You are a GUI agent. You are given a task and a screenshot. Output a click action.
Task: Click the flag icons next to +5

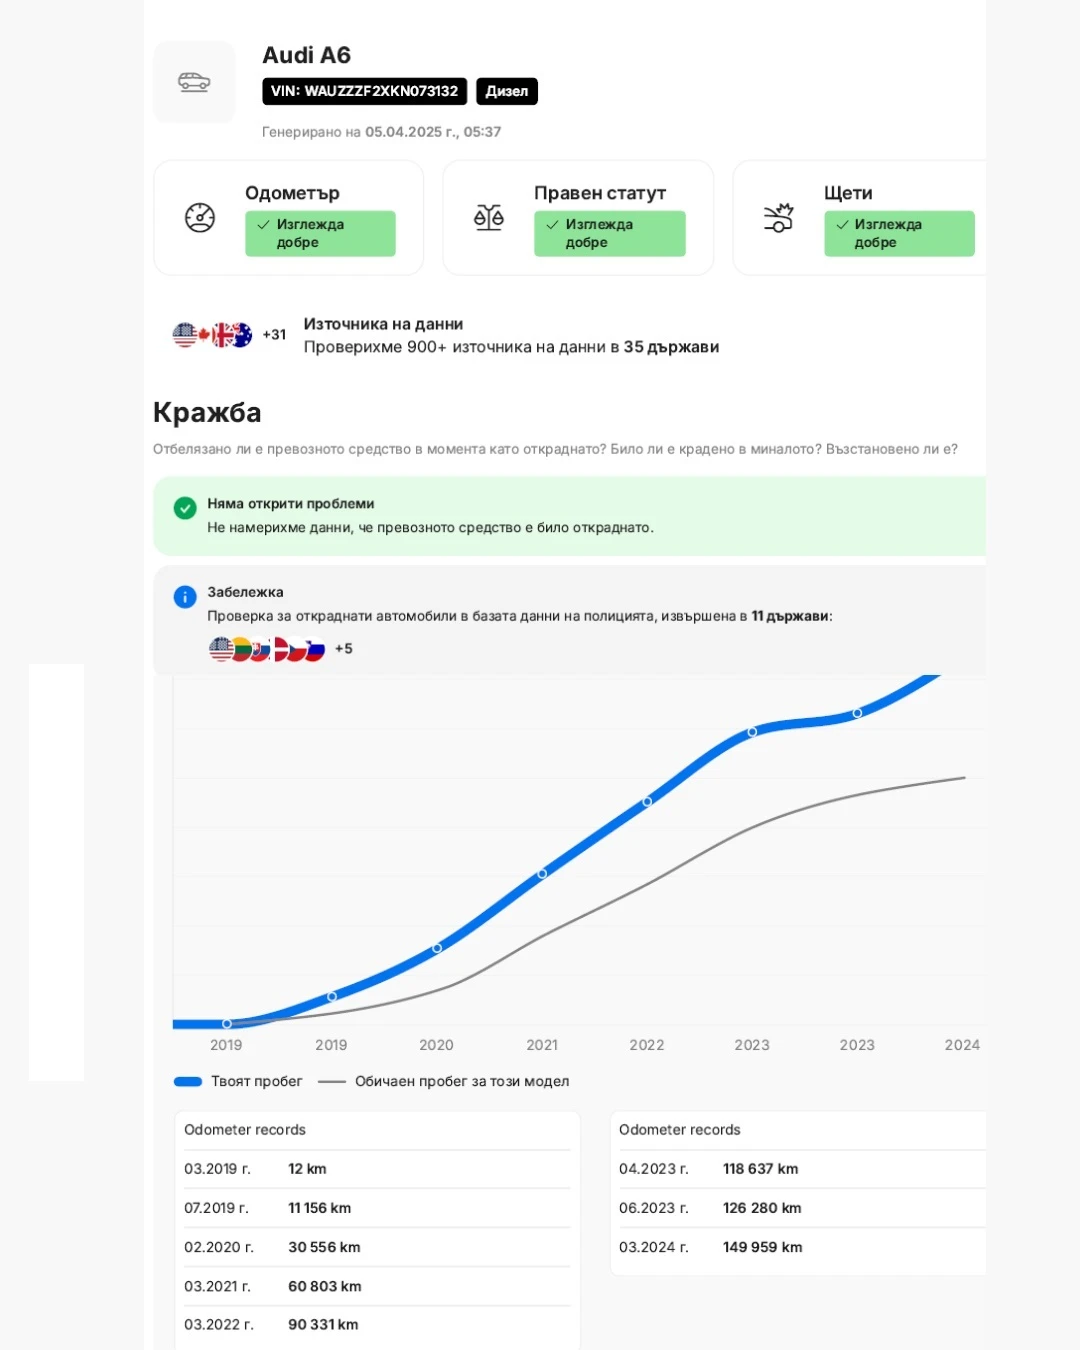(266, 649)
